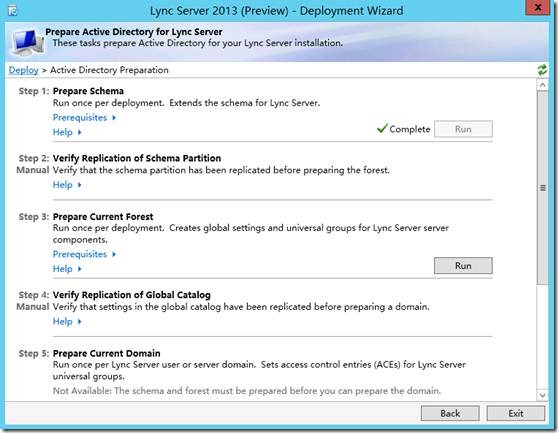Run the Prepare Current Forest step

pyautogui.click(x=463, y=266)
